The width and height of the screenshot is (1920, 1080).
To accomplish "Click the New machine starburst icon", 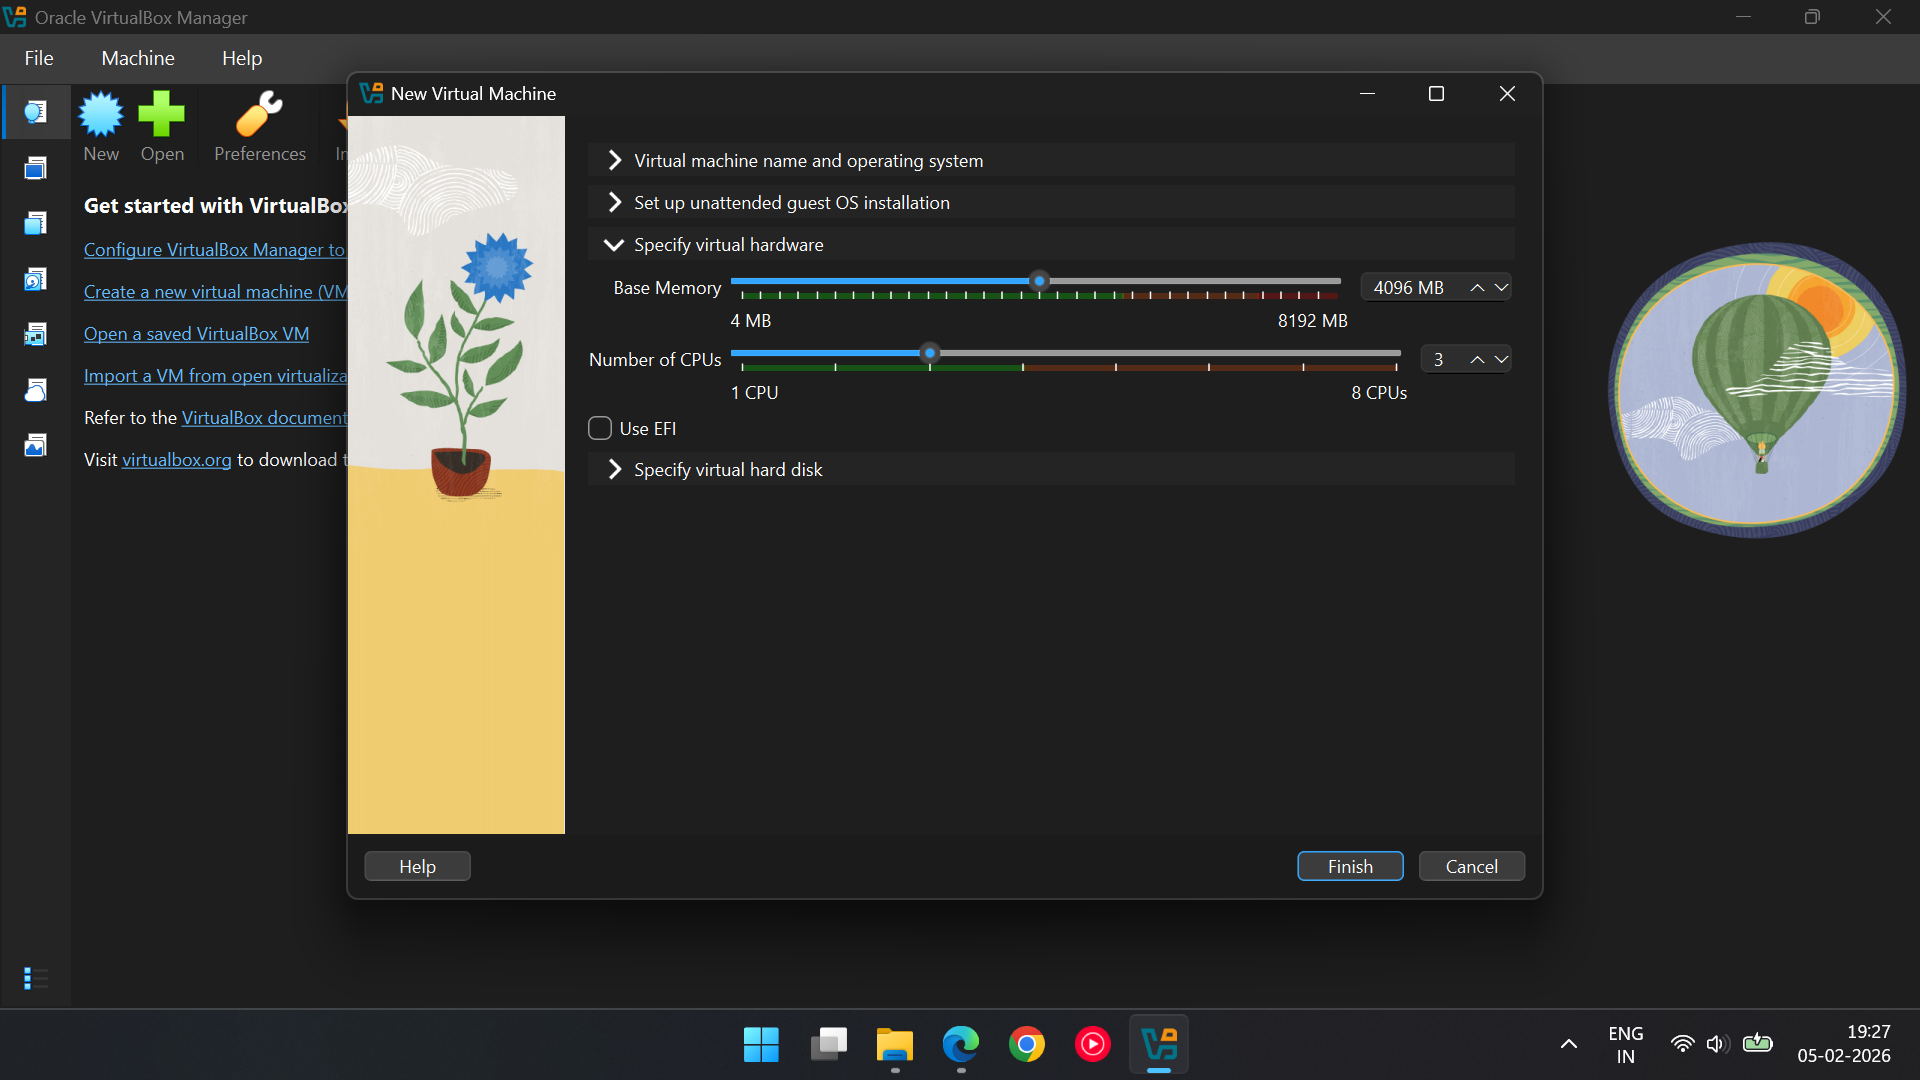I will pos(101,114).
